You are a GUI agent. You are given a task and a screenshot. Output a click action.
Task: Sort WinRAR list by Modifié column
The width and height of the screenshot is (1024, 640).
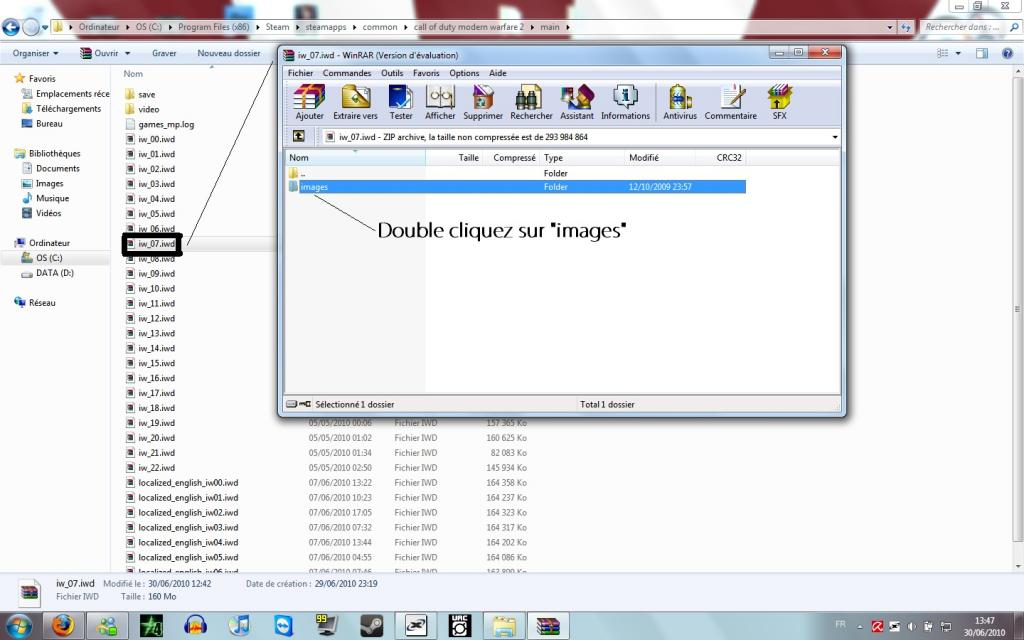660,157
